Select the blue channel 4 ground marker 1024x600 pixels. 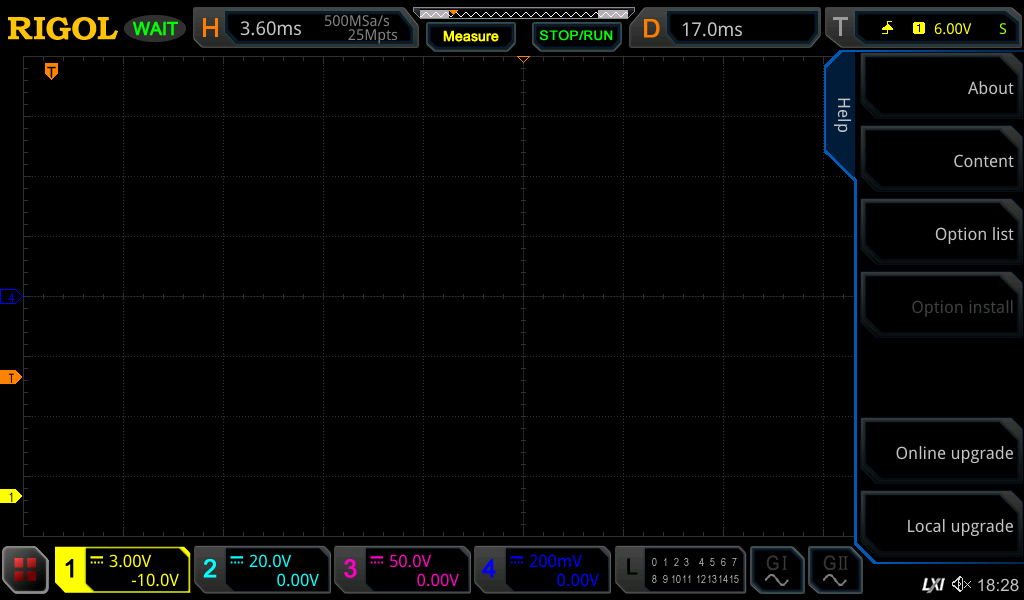tap(12, 297)
